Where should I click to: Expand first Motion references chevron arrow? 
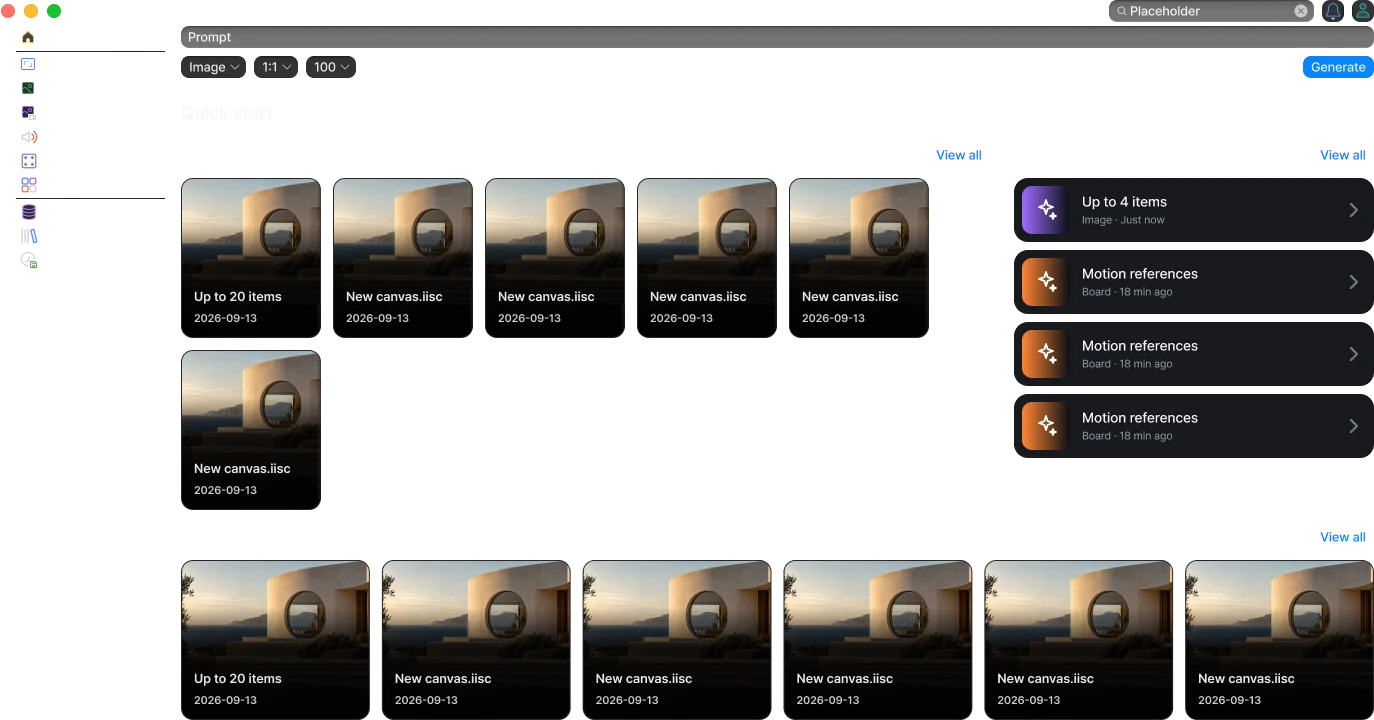point(1354,282)
